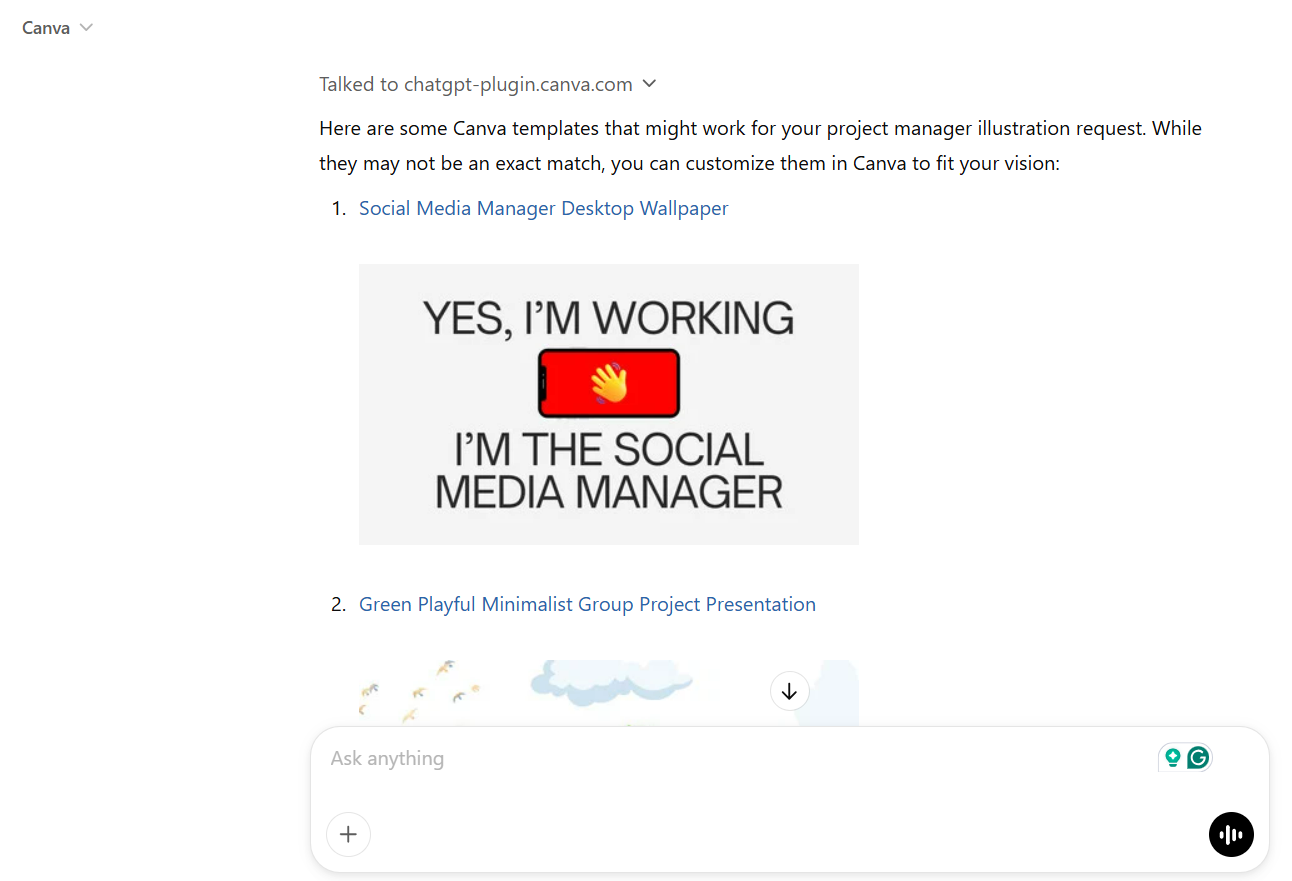This screenshot has height=881, width=1292.
Task: Click the clouds presentation template thumbnail
Action: pos(609,693)
